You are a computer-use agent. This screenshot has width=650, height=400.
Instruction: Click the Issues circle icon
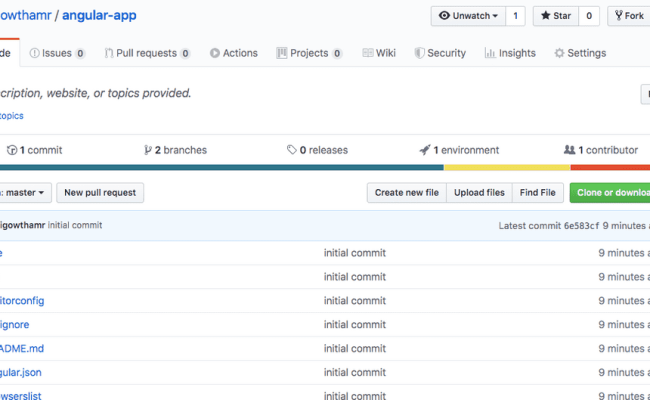click(x=34, y=53)
